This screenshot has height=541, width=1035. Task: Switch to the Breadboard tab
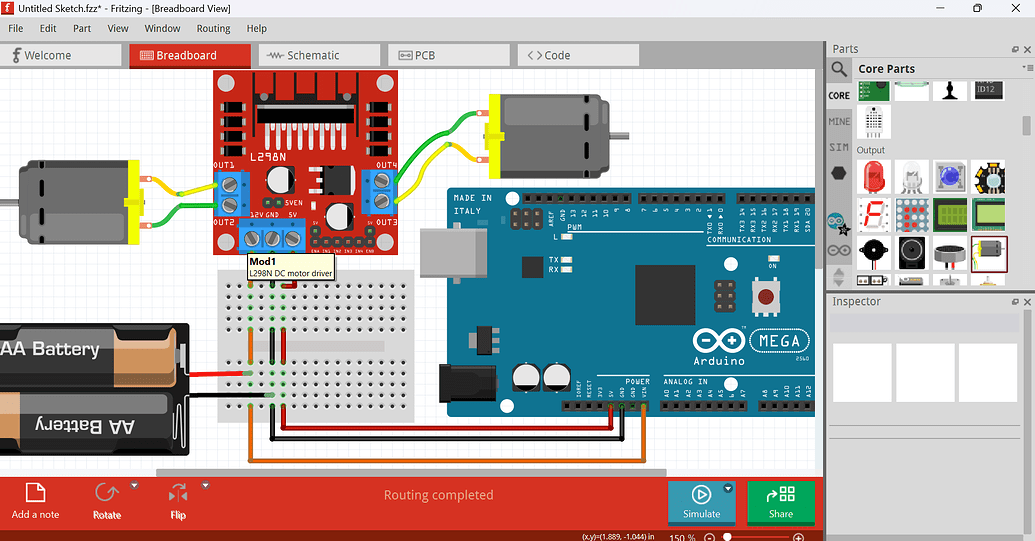pyautogui.click(x=190, y=55)
